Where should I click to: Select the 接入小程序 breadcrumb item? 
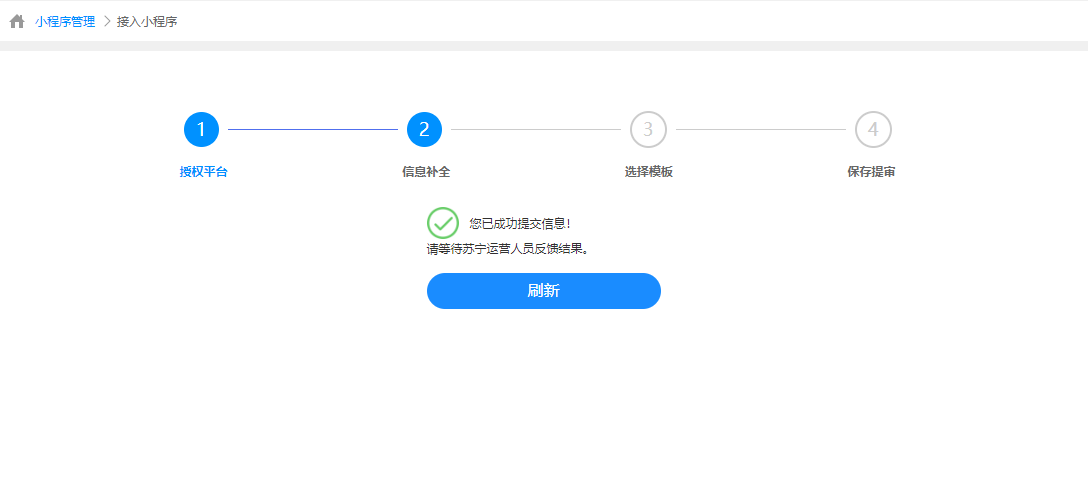147,21
